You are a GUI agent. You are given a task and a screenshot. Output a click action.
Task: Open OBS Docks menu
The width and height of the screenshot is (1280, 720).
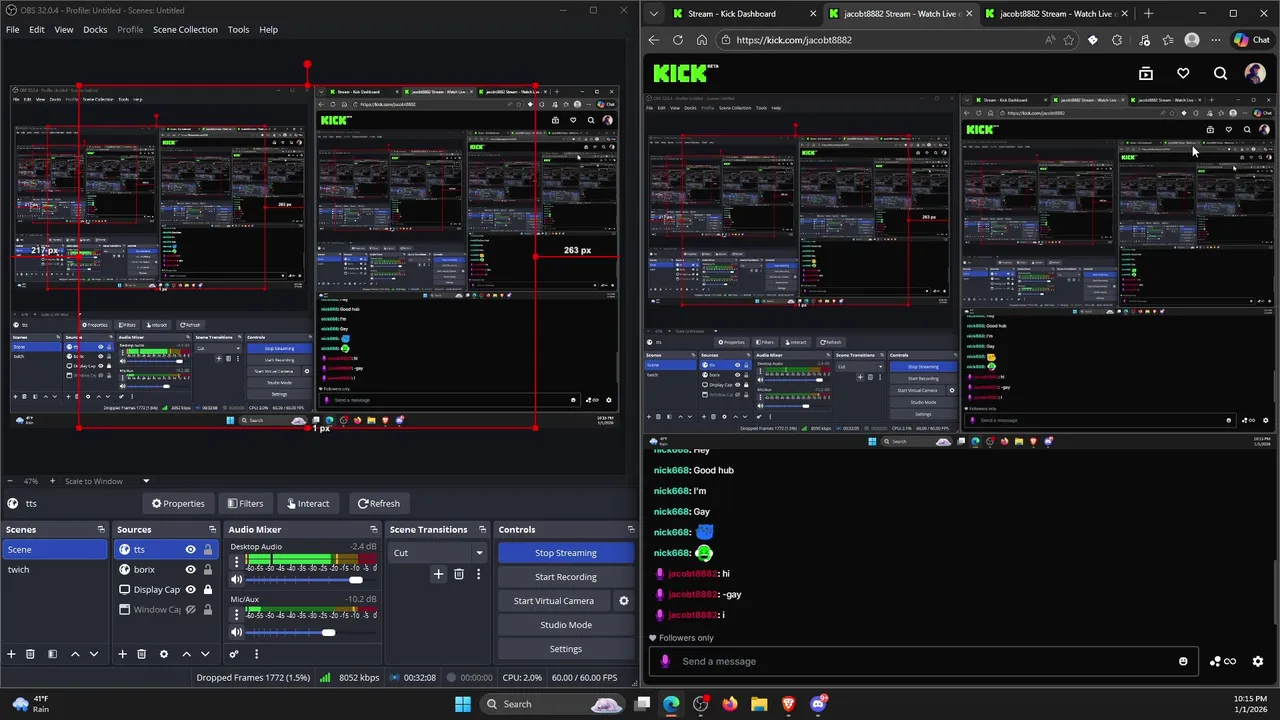[x=95, y=29]
